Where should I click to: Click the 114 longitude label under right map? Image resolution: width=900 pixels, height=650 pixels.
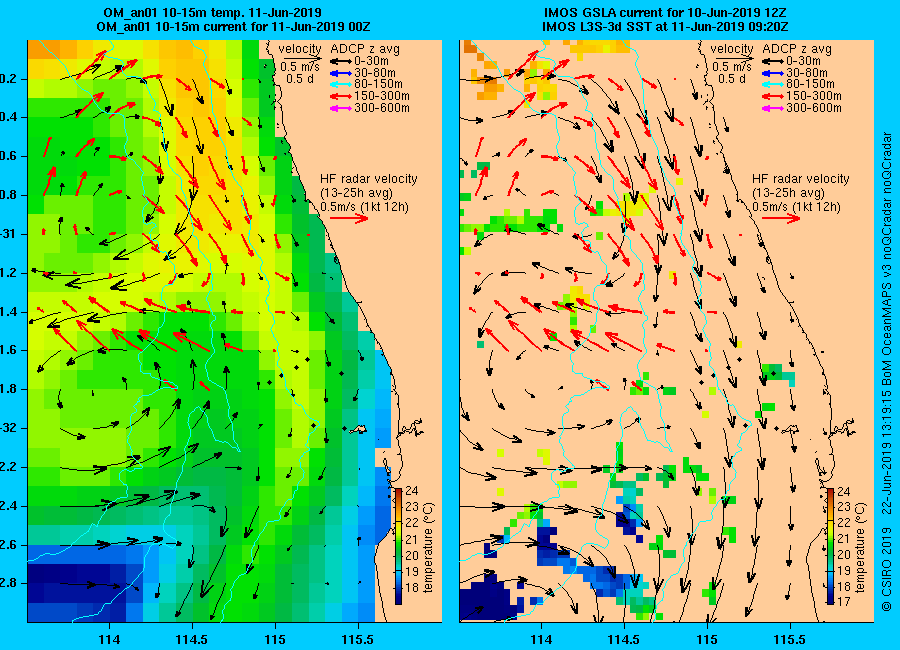tap(541, 639)
